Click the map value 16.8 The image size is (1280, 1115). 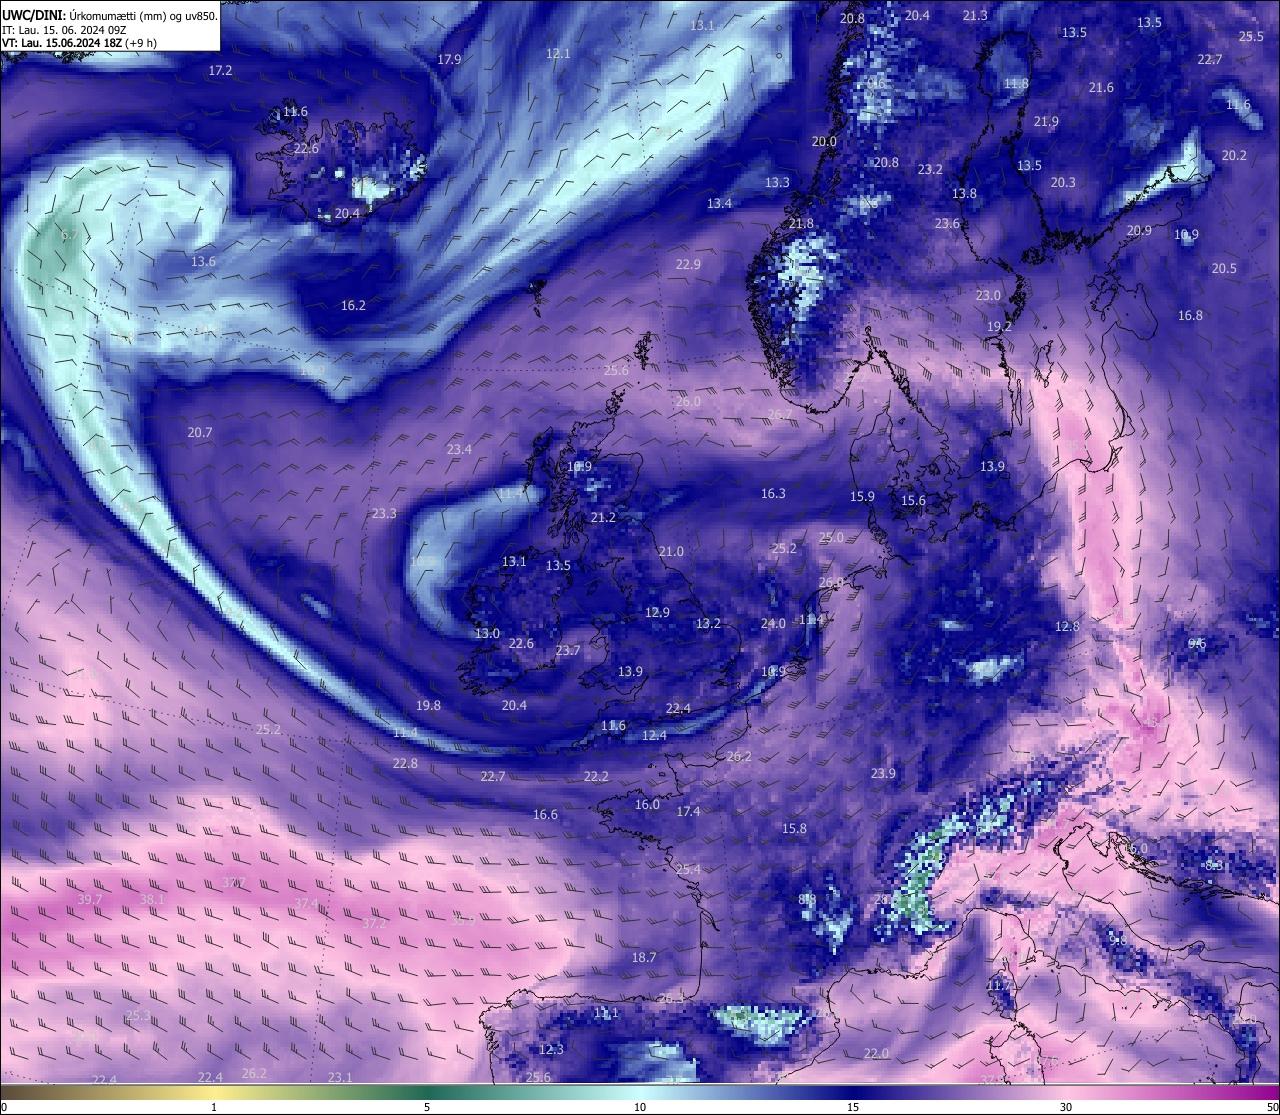point(1190,316)
